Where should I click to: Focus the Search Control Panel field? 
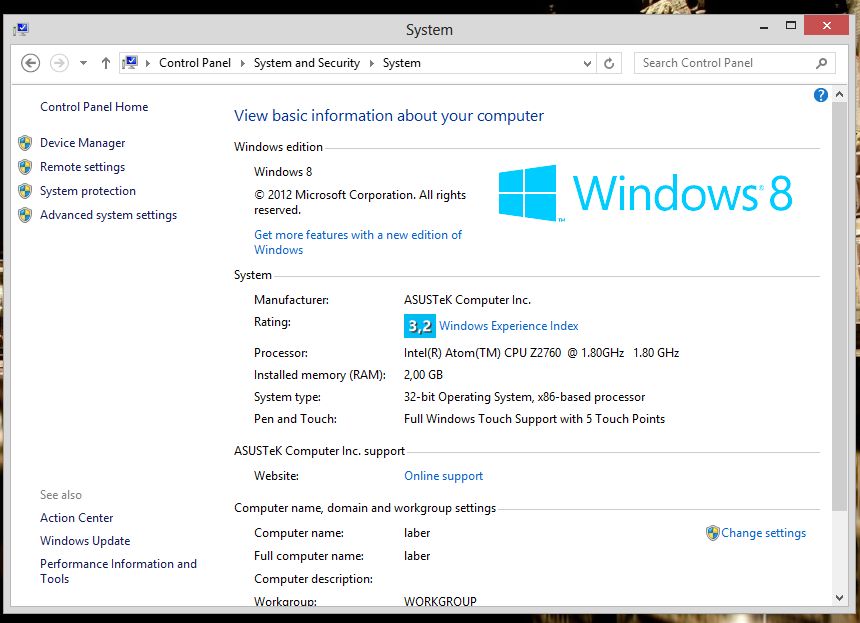point(735,63)
